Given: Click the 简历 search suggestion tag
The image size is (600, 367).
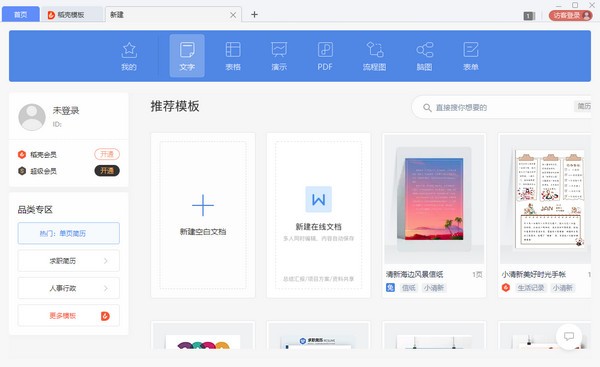Looking at the screenshot, I should tap(583, 106).
